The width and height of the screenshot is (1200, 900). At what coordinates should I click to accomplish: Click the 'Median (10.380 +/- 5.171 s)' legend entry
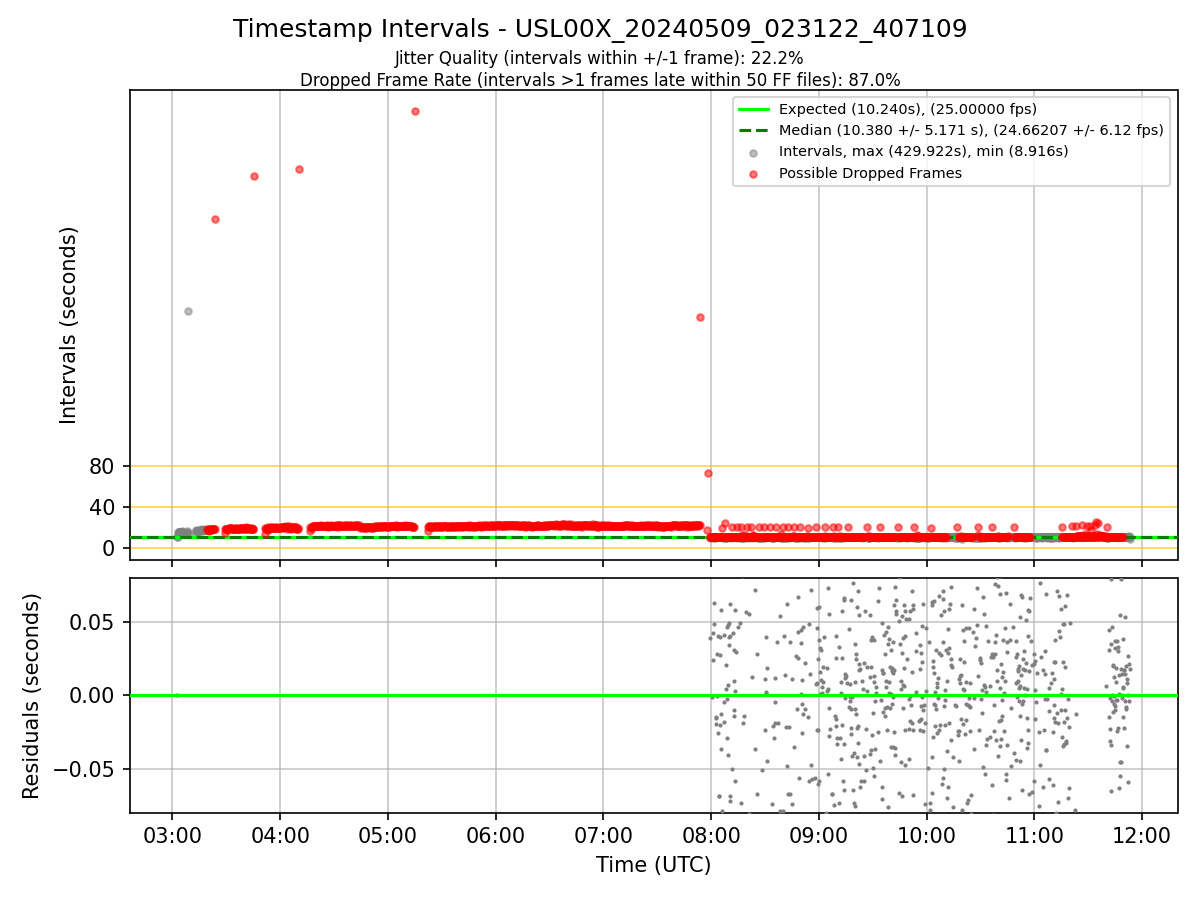coord(971,130)
